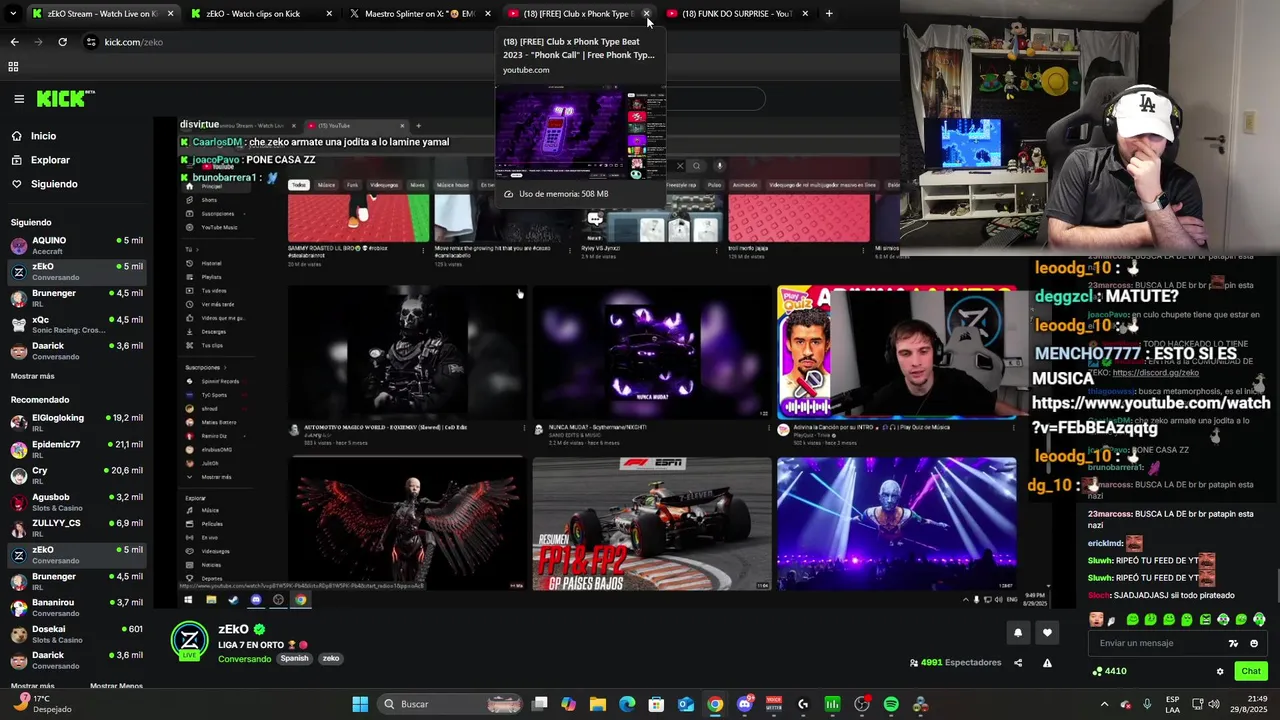The image size is (1280, 720).
Task: Open Dosekai channel in sidebar
Action: (76, 634)
